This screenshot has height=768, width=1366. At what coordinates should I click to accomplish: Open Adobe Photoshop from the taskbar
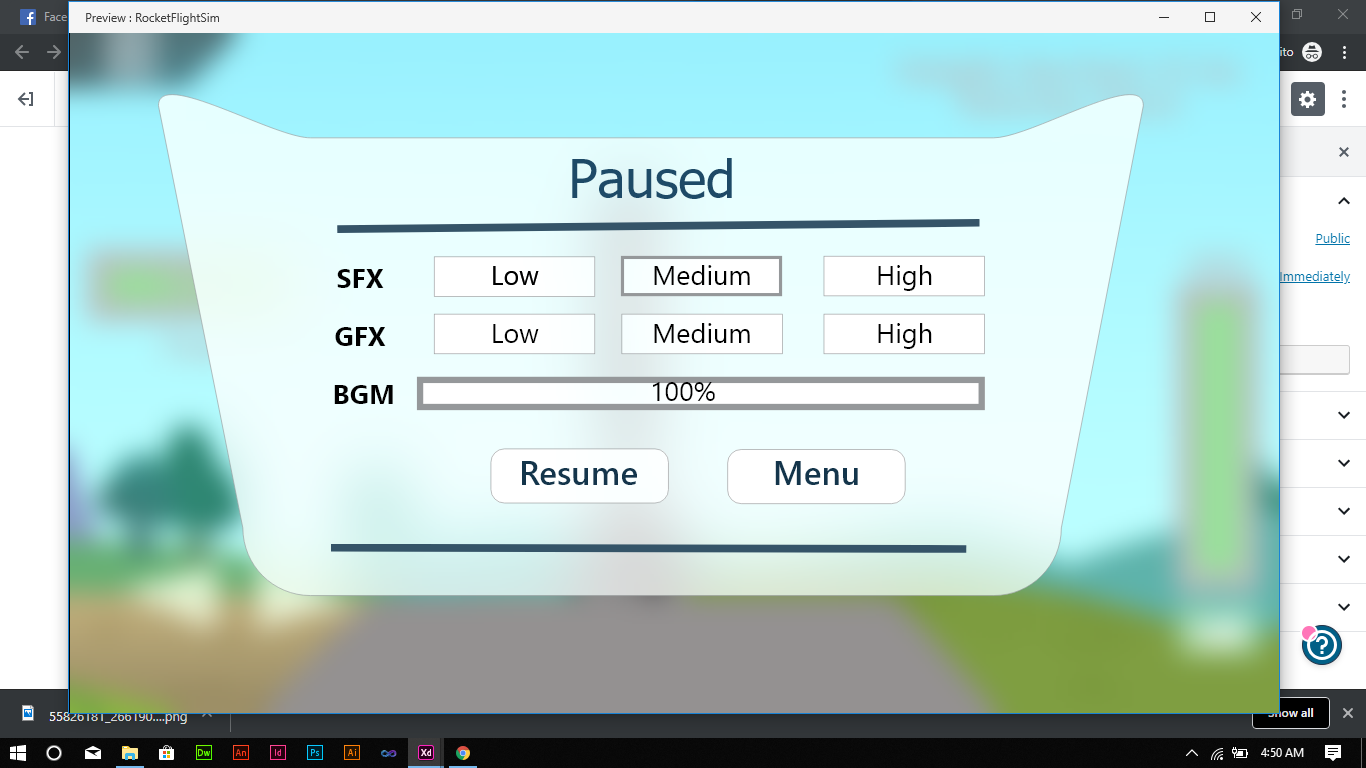(315, 753)
